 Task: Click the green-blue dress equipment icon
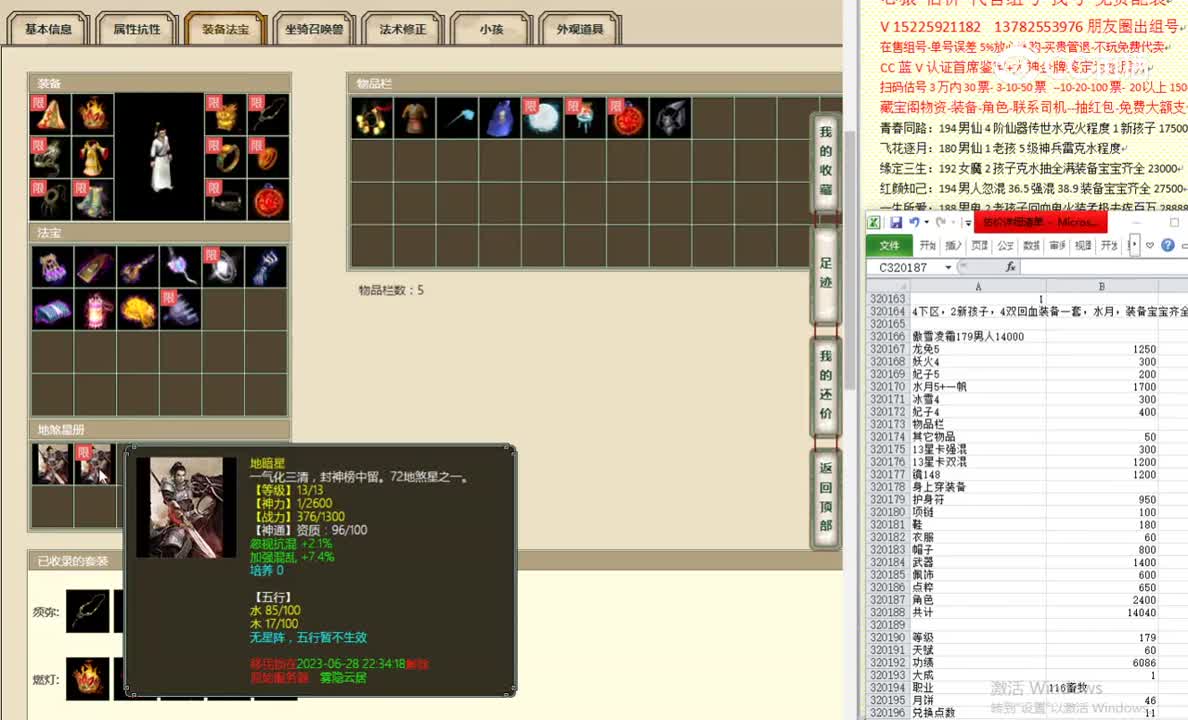coord(93,199)
